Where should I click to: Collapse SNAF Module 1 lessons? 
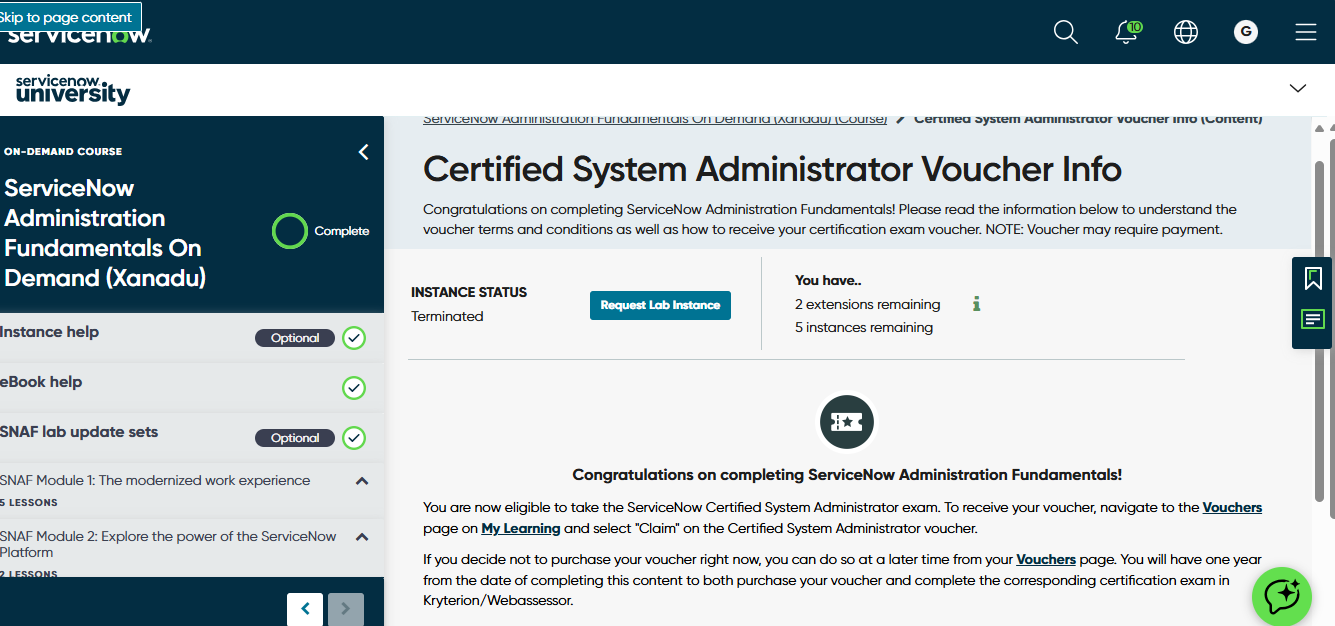click(362, 481)
